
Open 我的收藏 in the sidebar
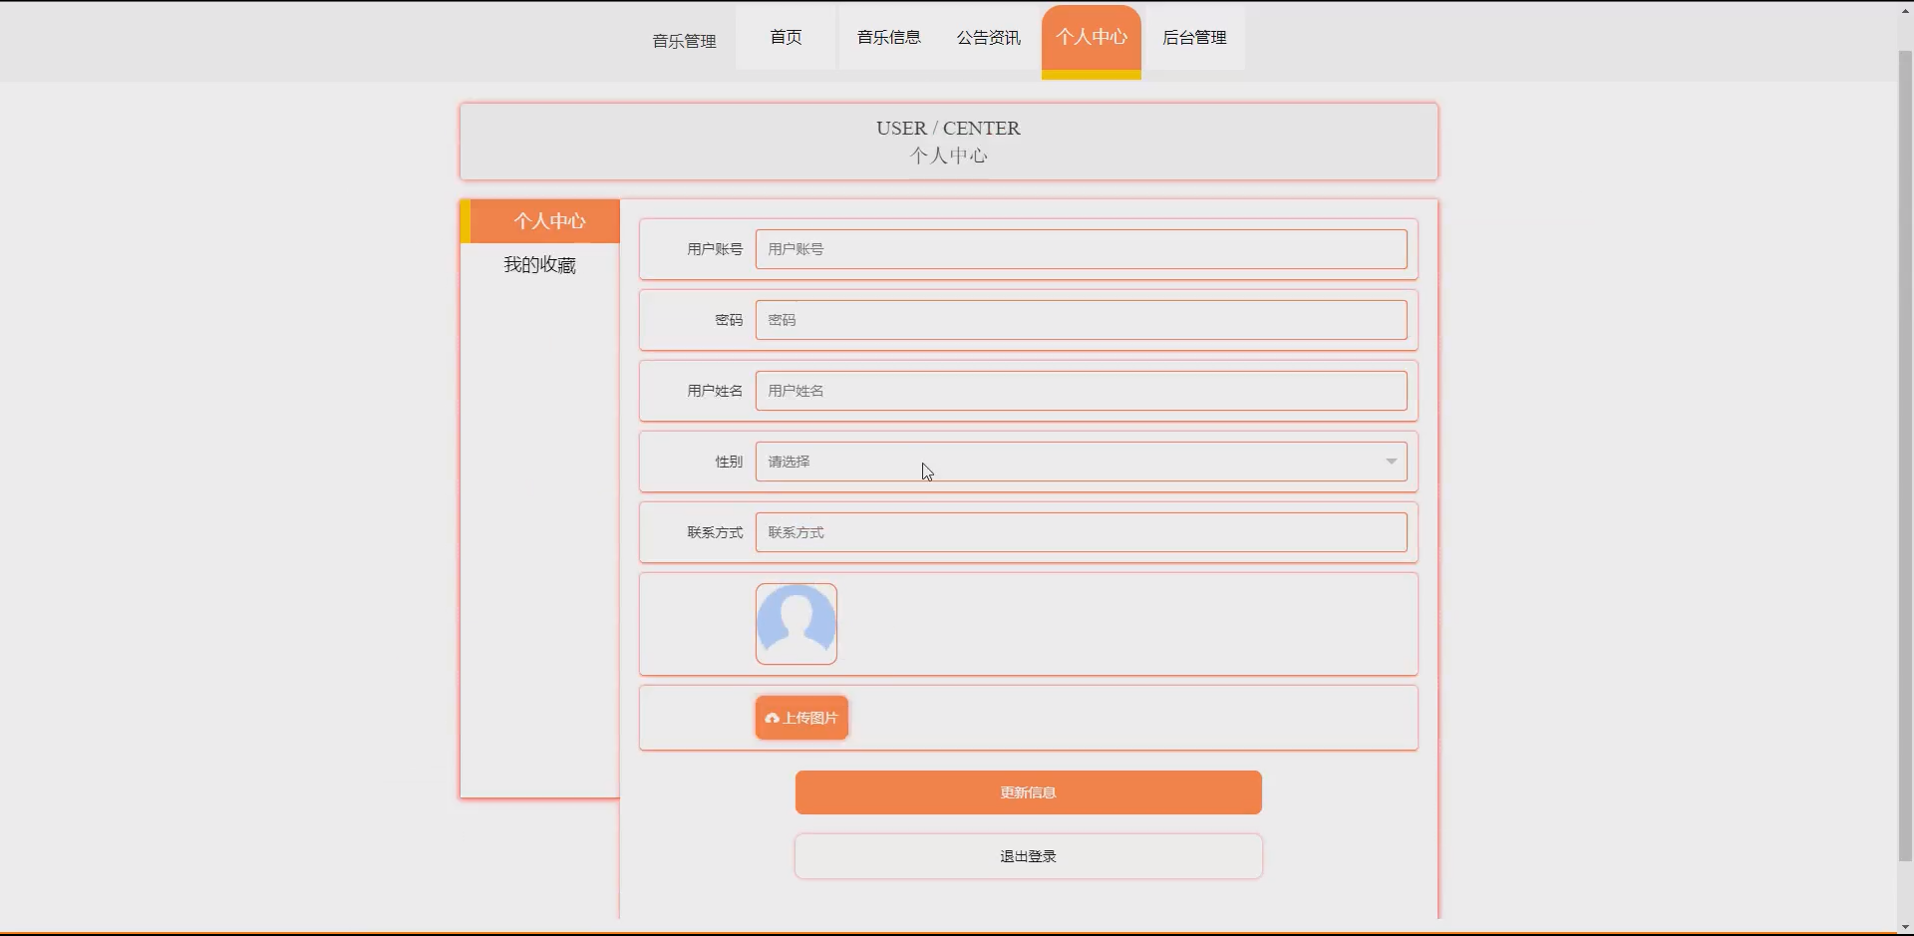click(x=540, y=265)
